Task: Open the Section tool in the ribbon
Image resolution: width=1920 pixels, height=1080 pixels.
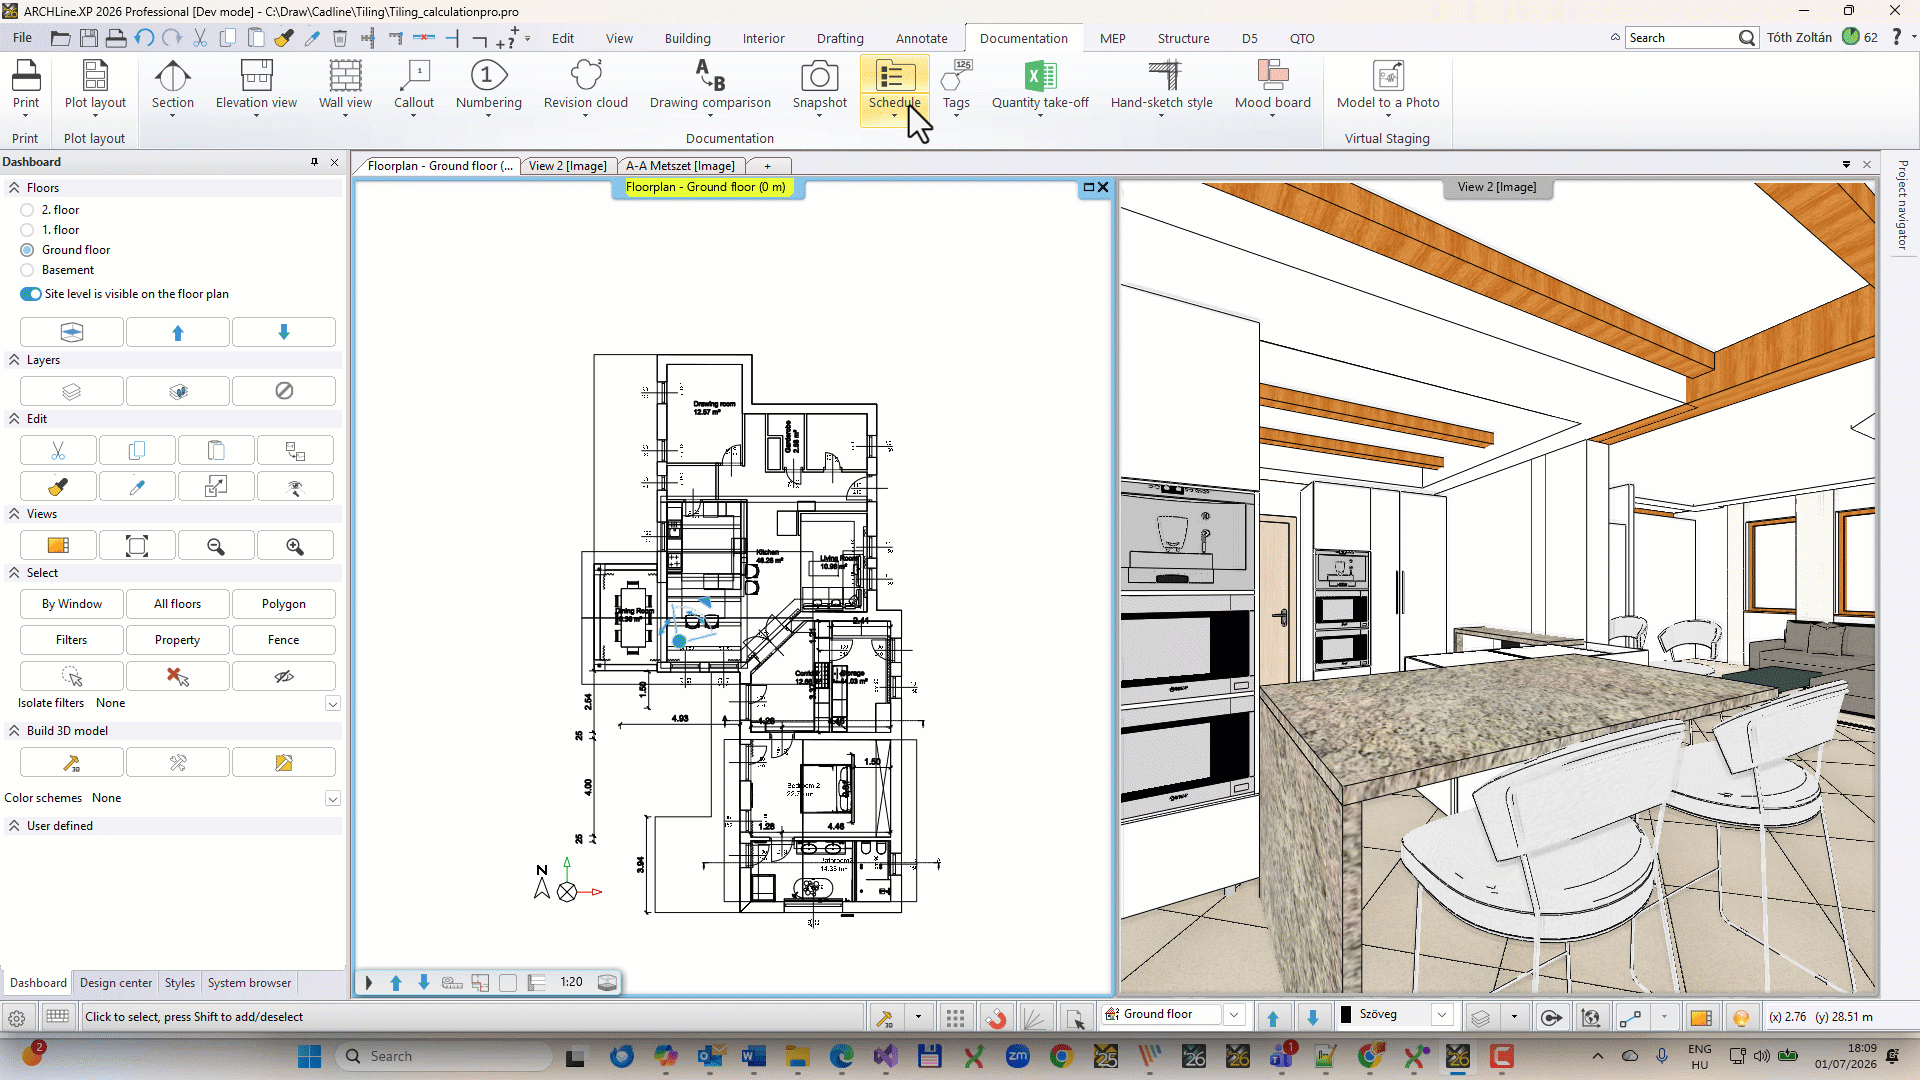Action: coord(172,86)
